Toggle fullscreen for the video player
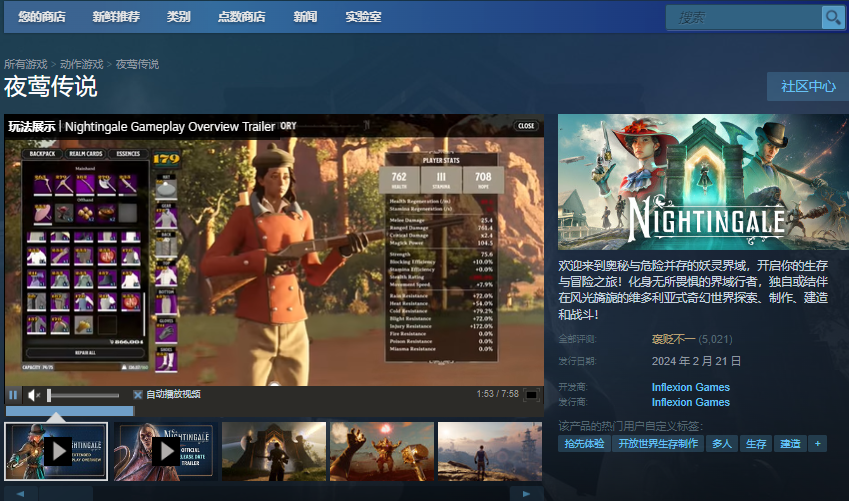 [x=532, y=395]
